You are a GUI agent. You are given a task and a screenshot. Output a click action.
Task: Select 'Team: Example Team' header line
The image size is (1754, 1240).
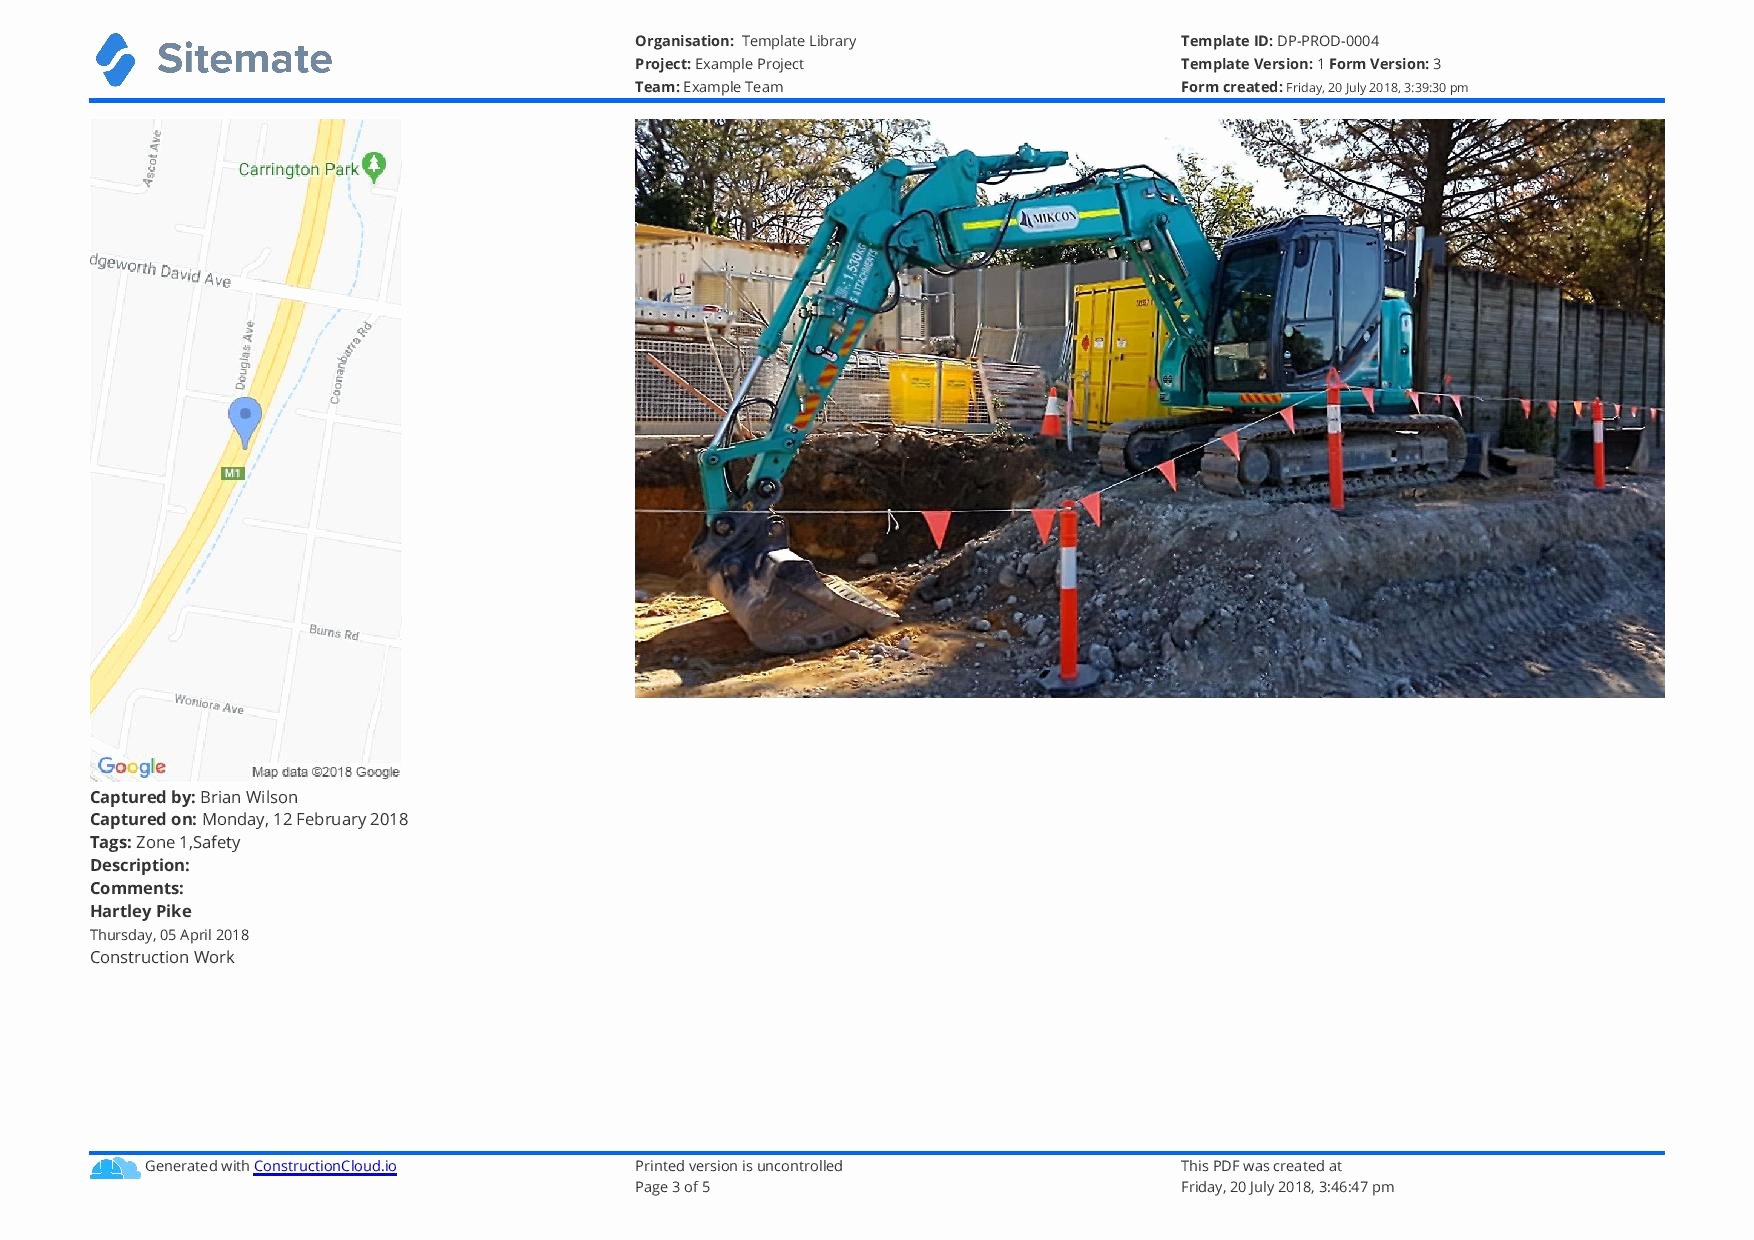click(x=709, y=87)
